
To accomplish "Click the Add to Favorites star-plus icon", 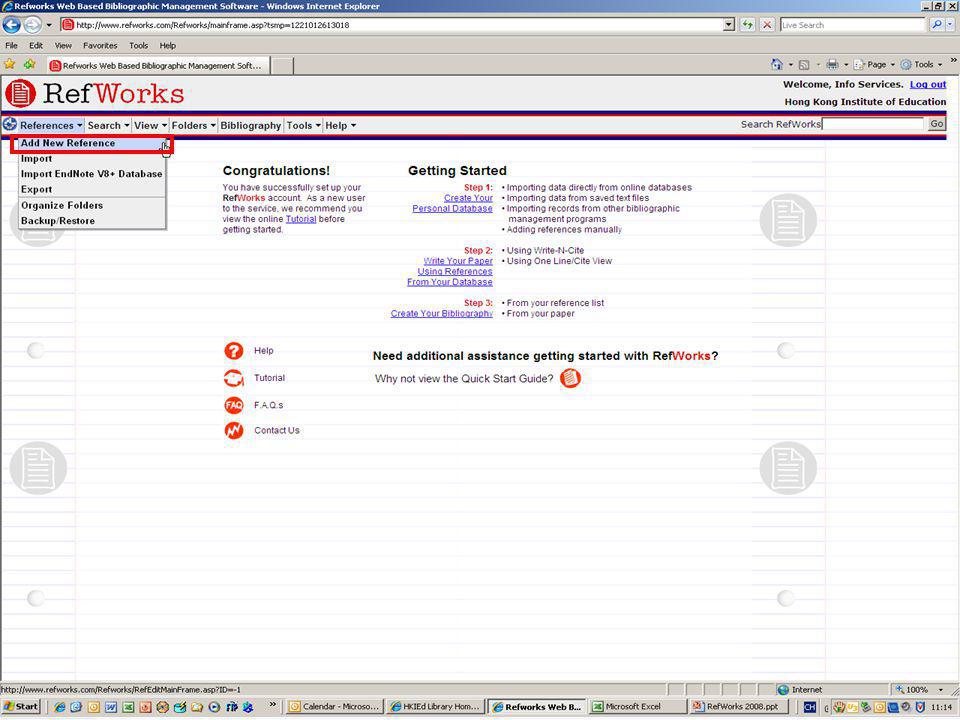I will pyautogui.click(x=29, y=64).
